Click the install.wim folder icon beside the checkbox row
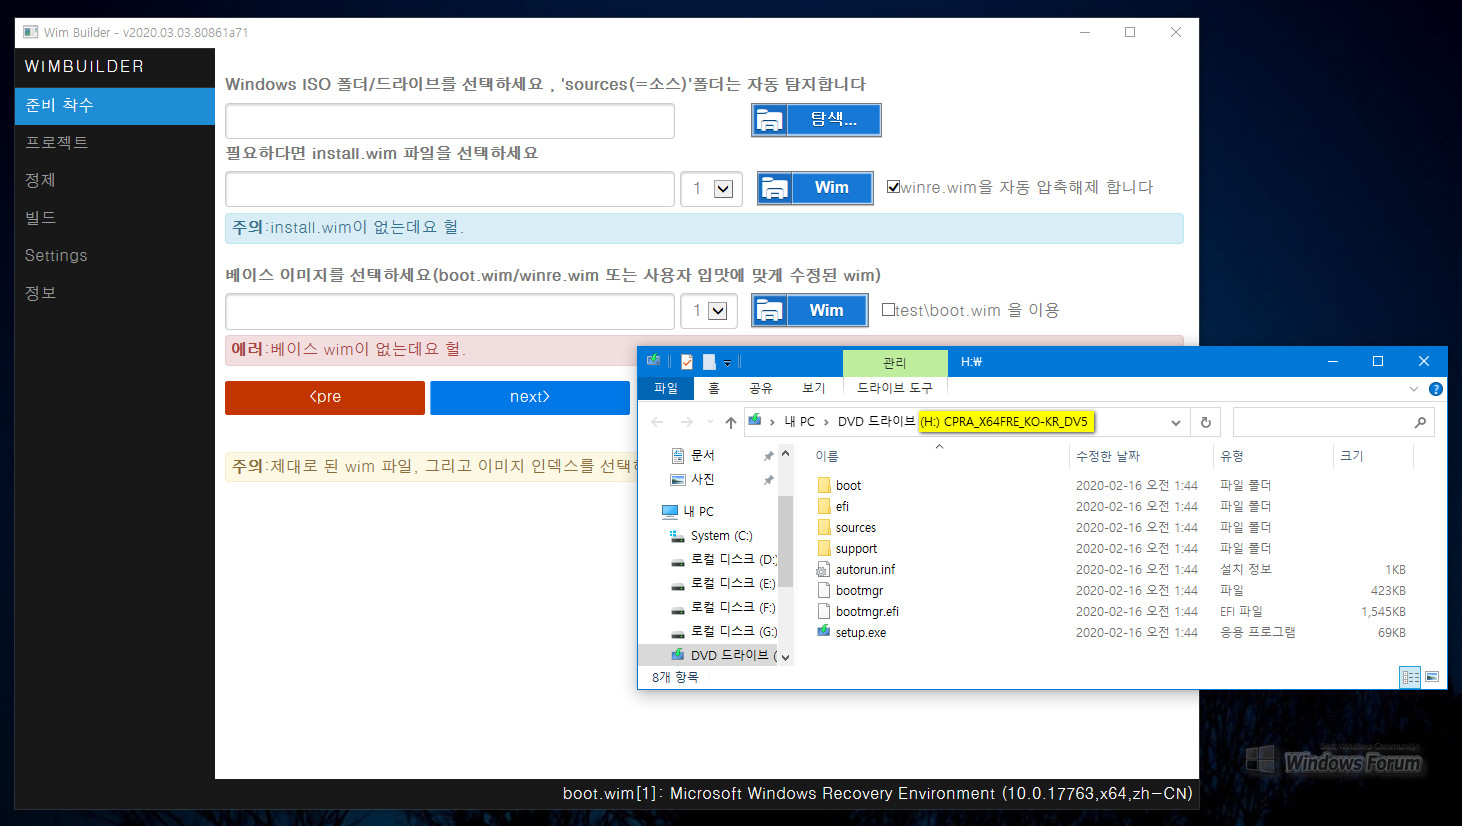 pos(775,188)
